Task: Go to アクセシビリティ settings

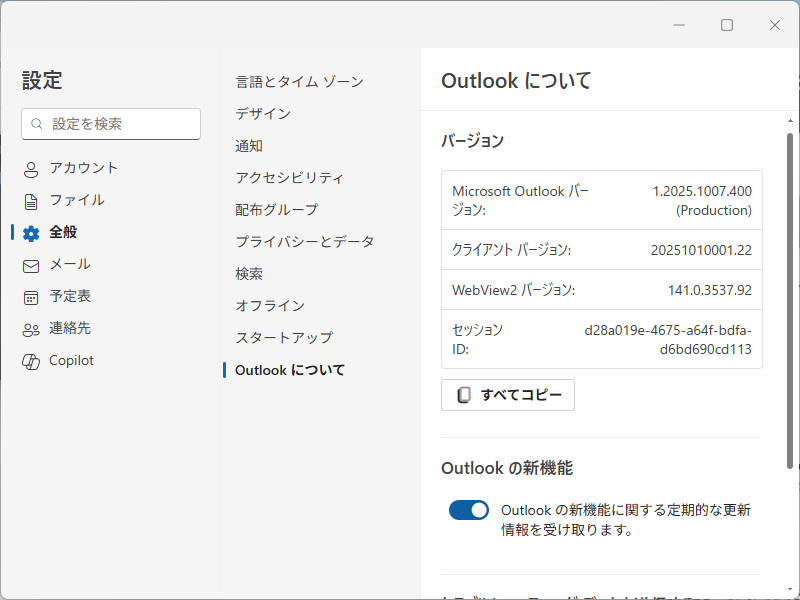Action: 289,178
